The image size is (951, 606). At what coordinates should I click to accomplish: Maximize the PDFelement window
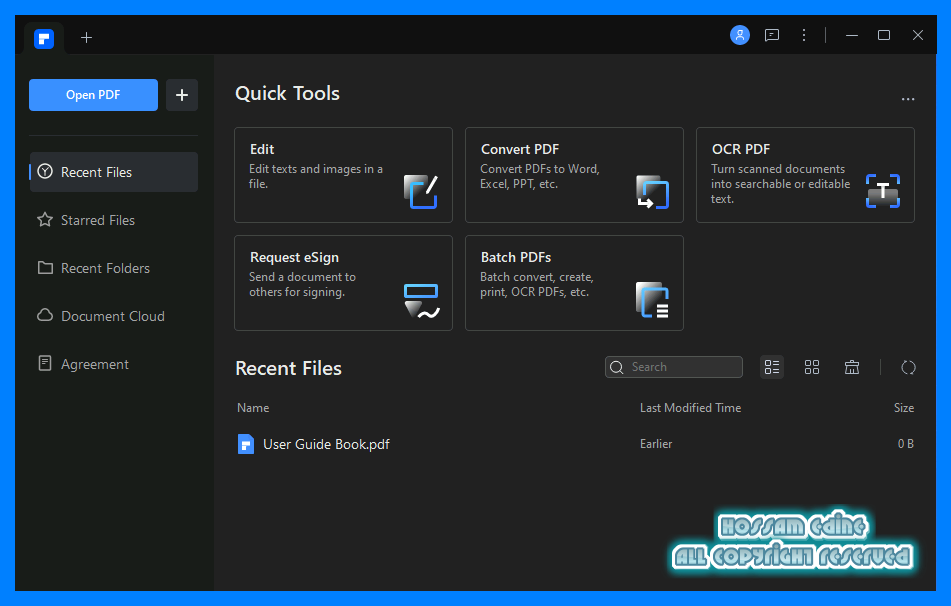click(x=884, y=35)
